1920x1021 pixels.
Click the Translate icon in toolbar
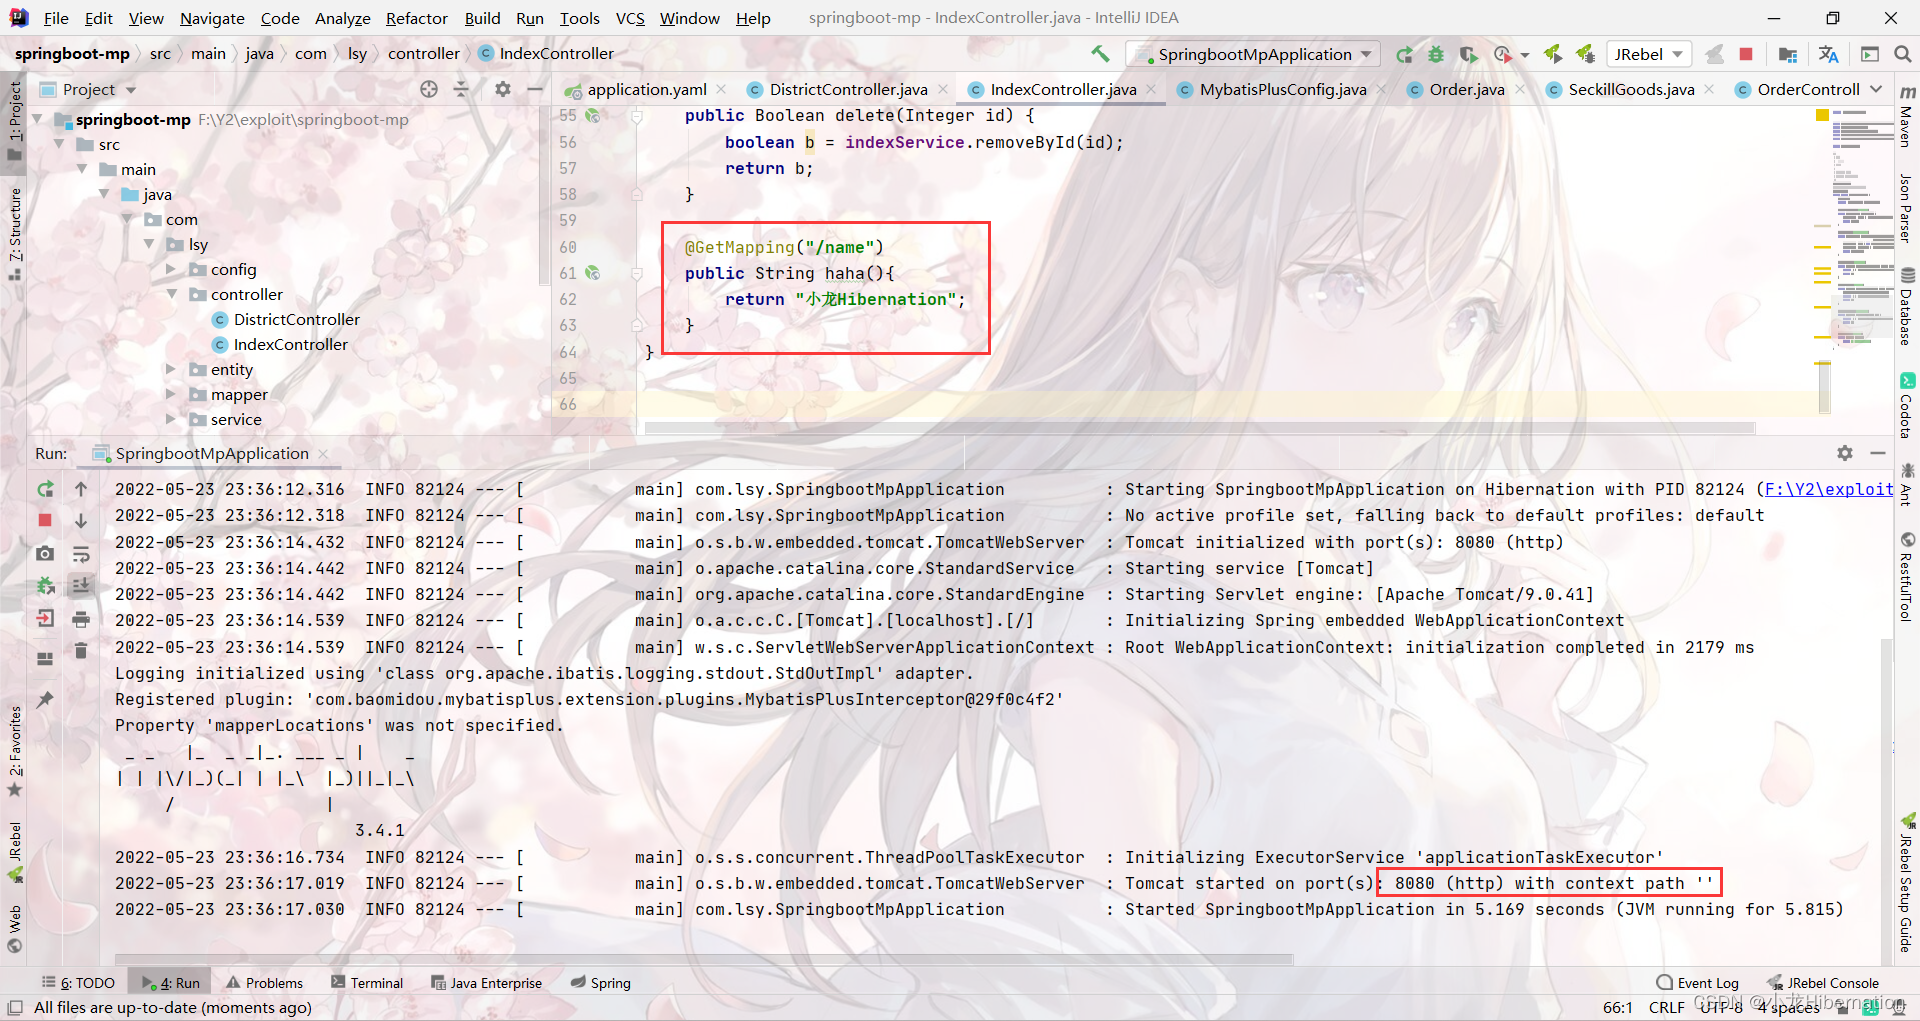pyautogui.click(x=1829, y=54)
